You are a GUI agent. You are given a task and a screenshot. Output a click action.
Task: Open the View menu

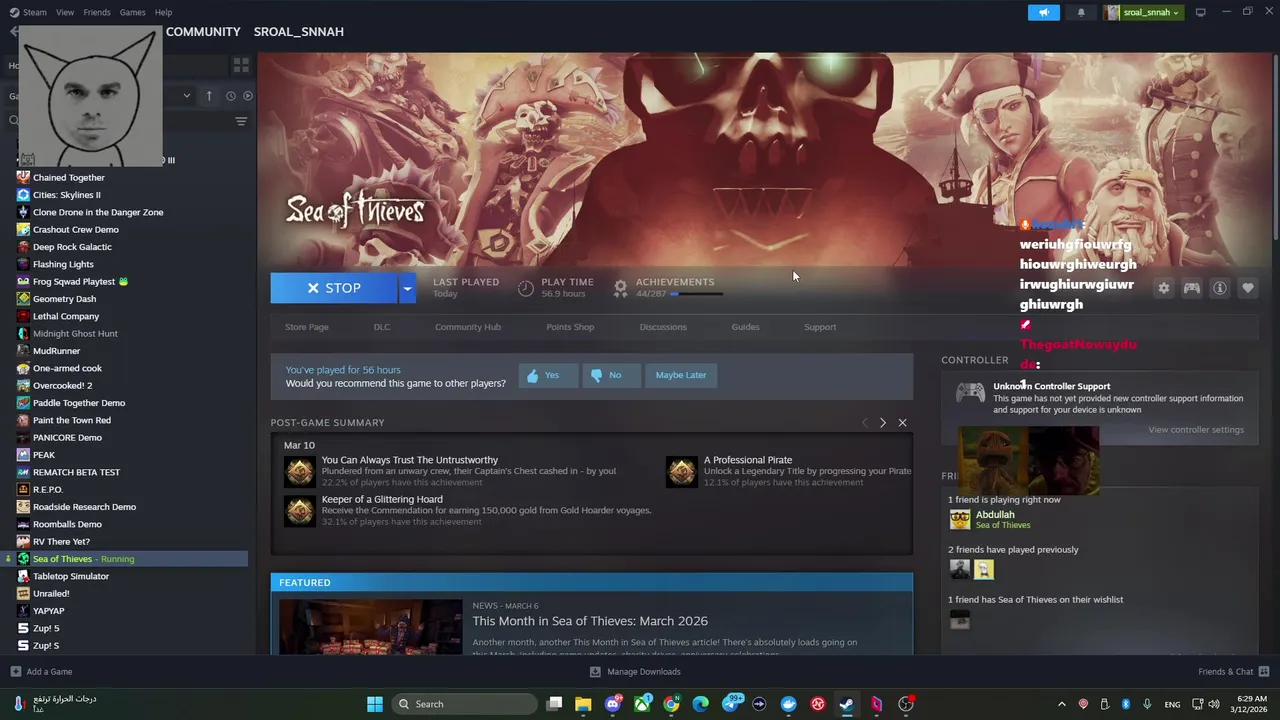[x=65, y=12]
